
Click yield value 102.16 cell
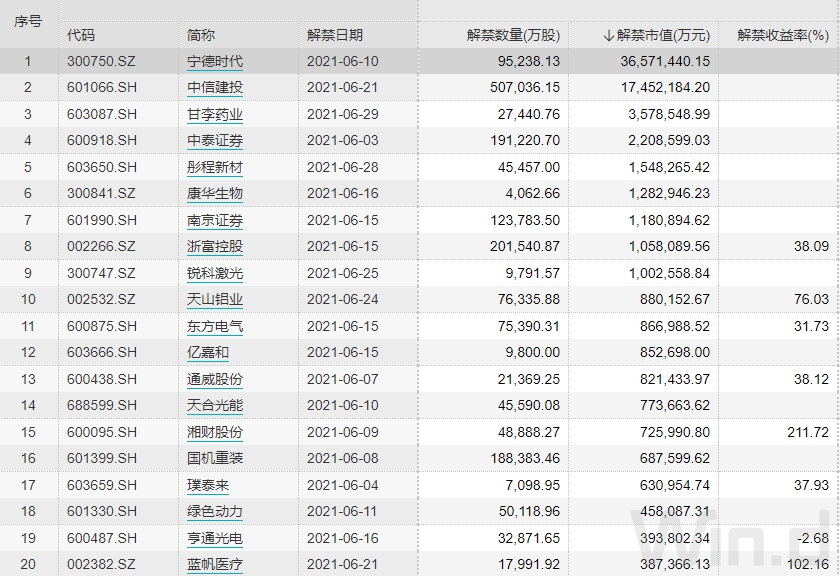(x=808, y=565)
